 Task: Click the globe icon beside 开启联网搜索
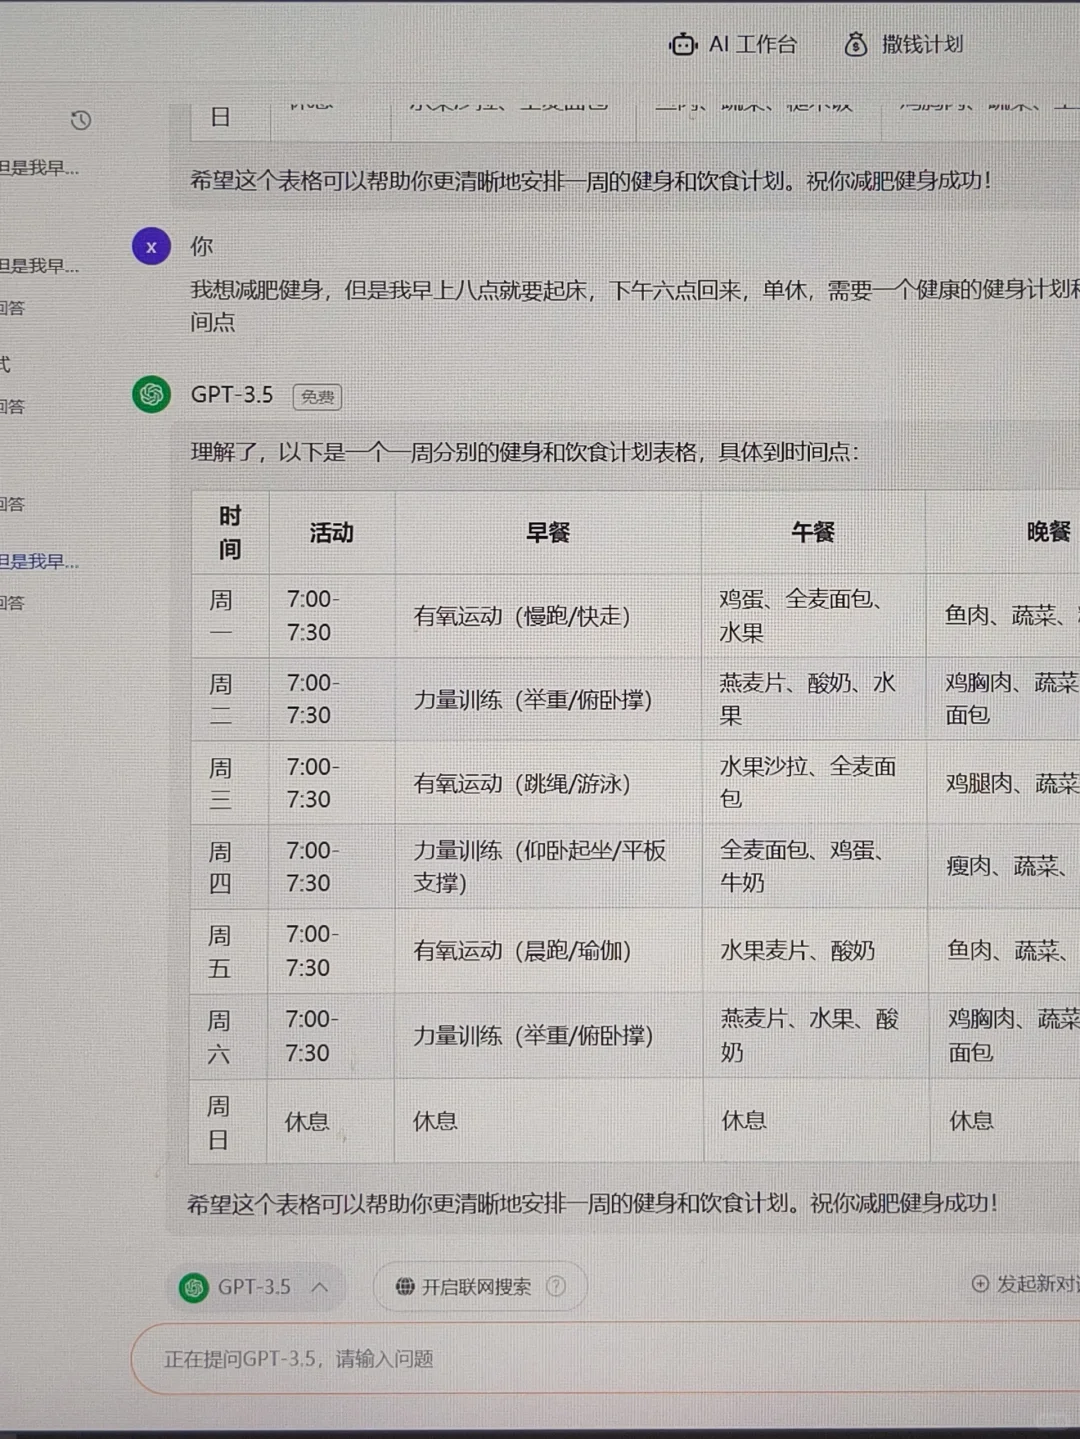406,1287
